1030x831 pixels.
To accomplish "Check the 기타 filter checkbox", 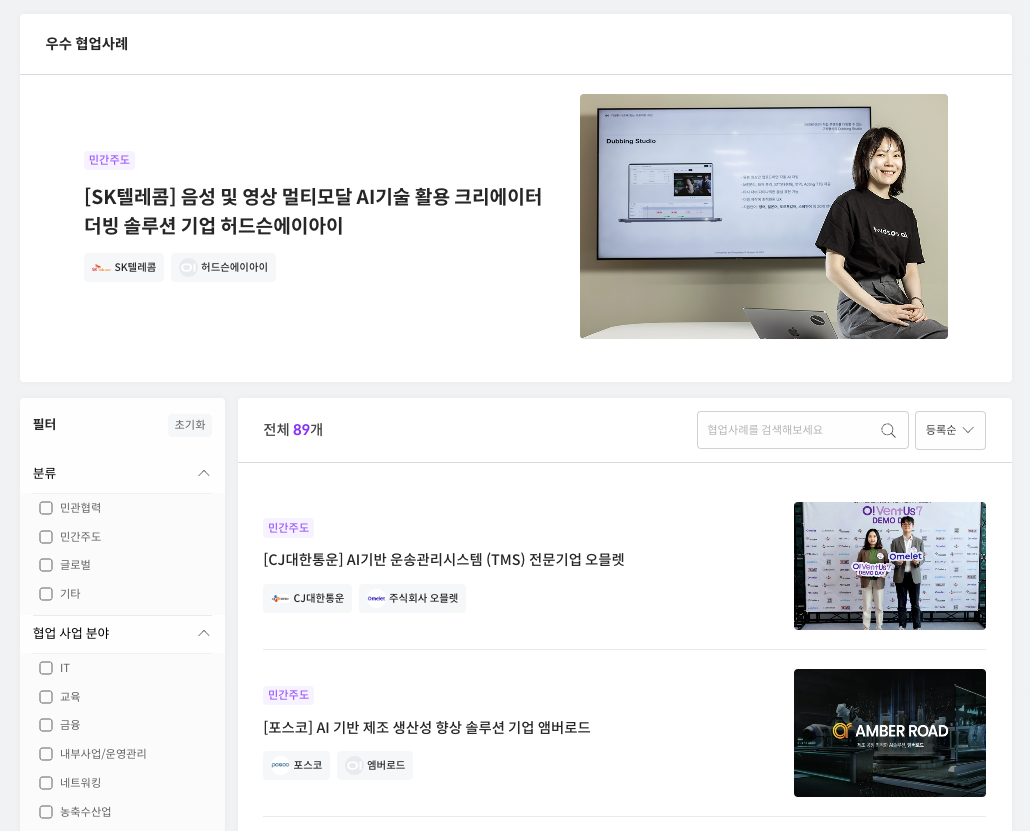I will click(46, 594).
